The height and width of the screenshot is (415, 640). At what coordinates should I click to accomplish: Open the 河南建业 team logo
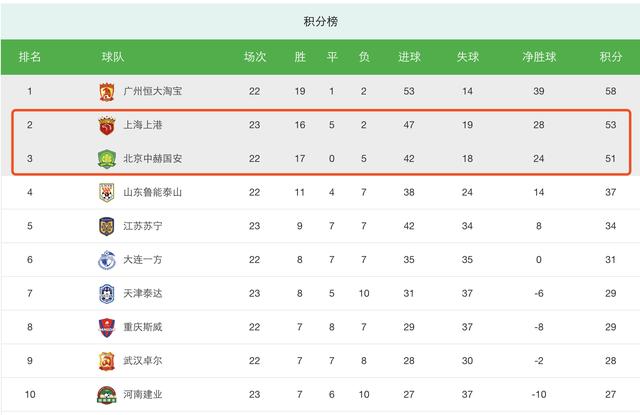click(x=107, y=395)
